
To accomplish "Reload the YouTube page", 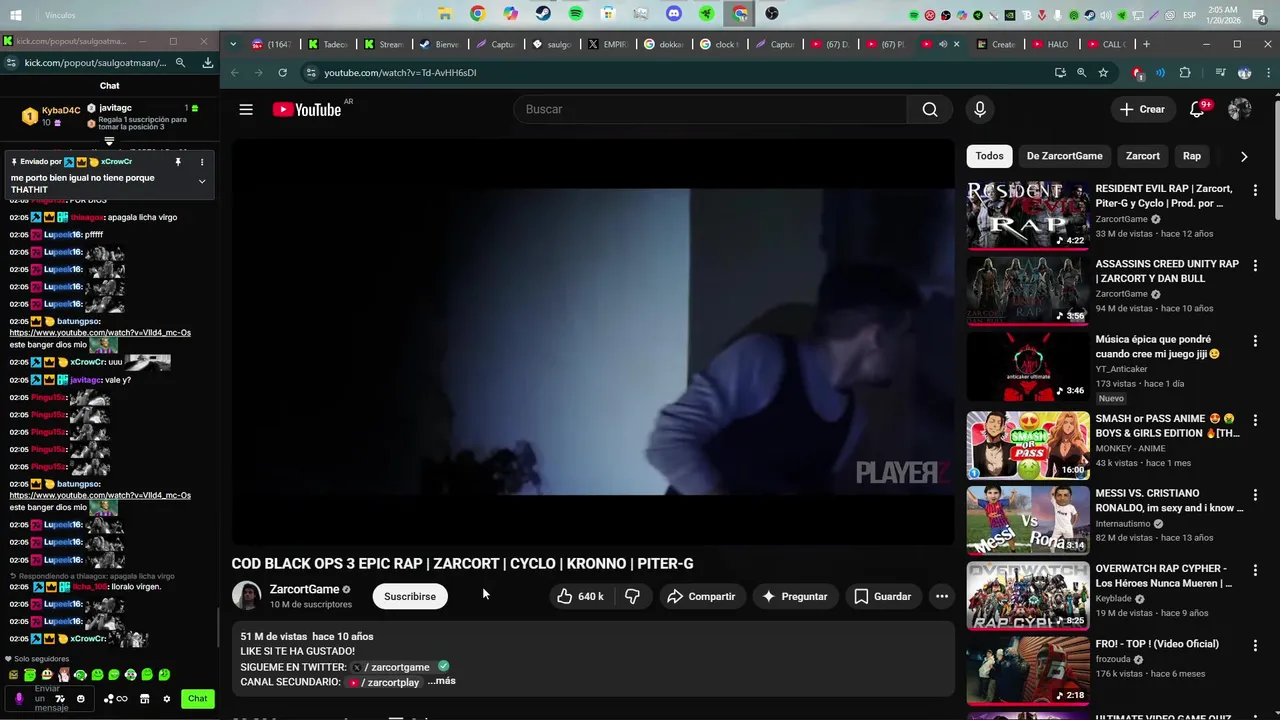I will click(283, 73).
